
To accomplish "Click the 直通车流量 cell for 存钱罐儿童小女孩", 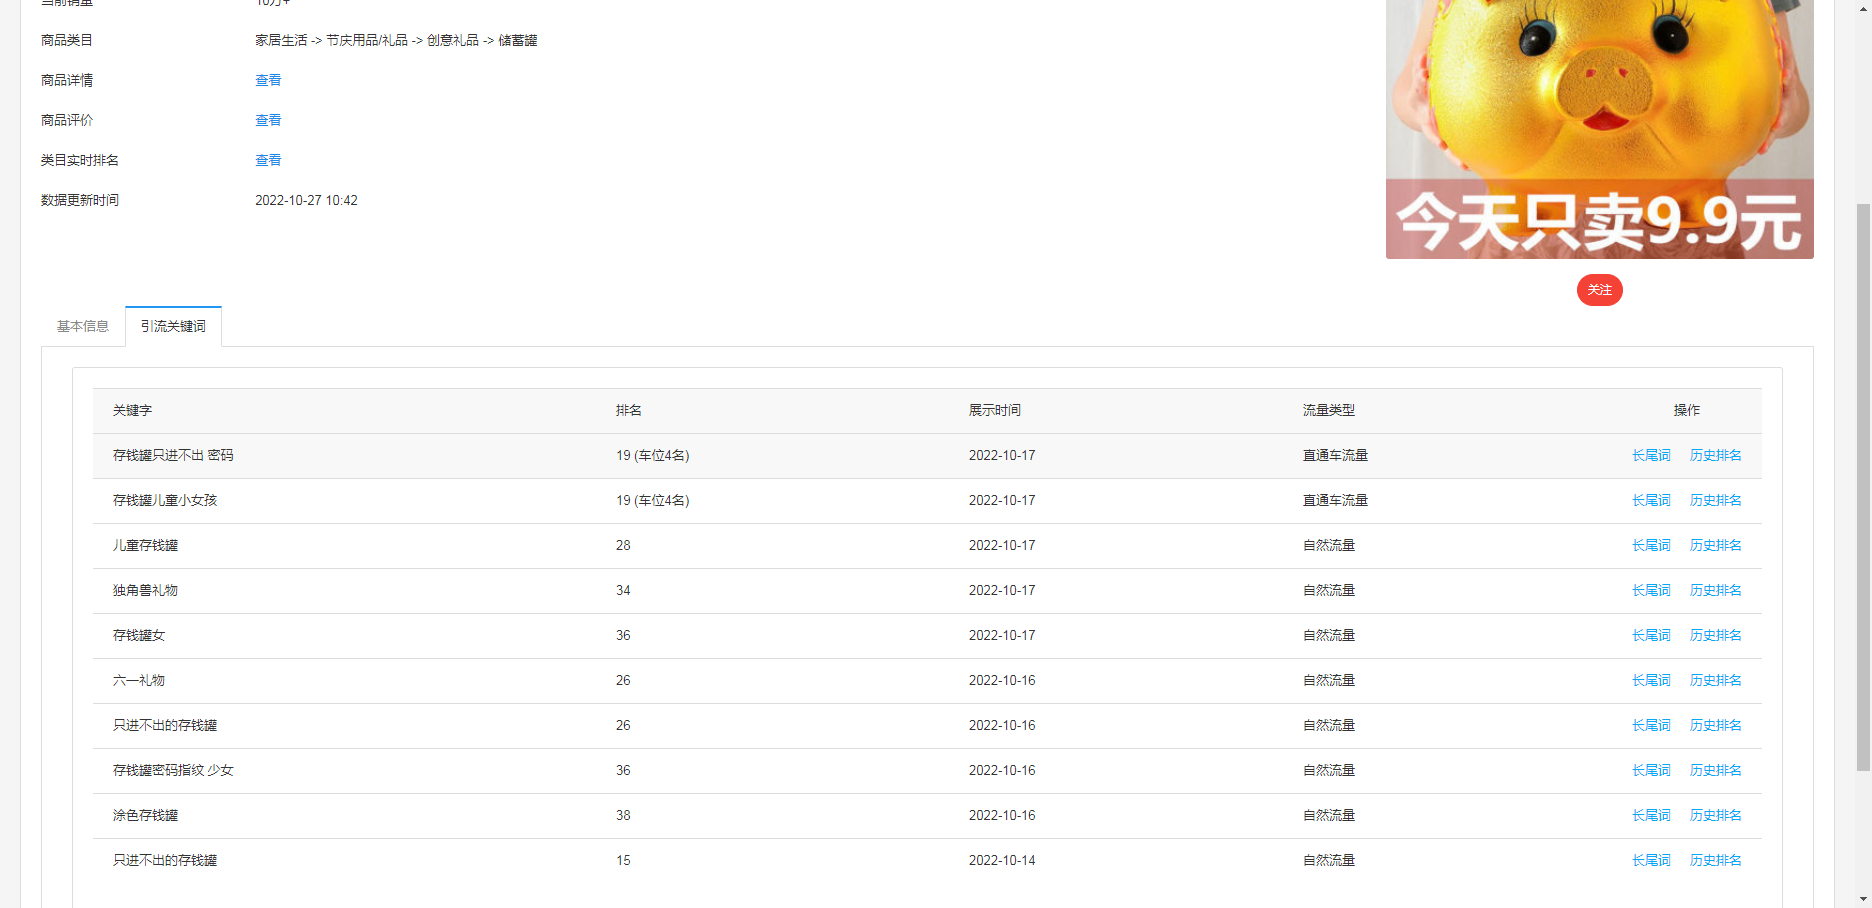I will tap(1335, 500).
